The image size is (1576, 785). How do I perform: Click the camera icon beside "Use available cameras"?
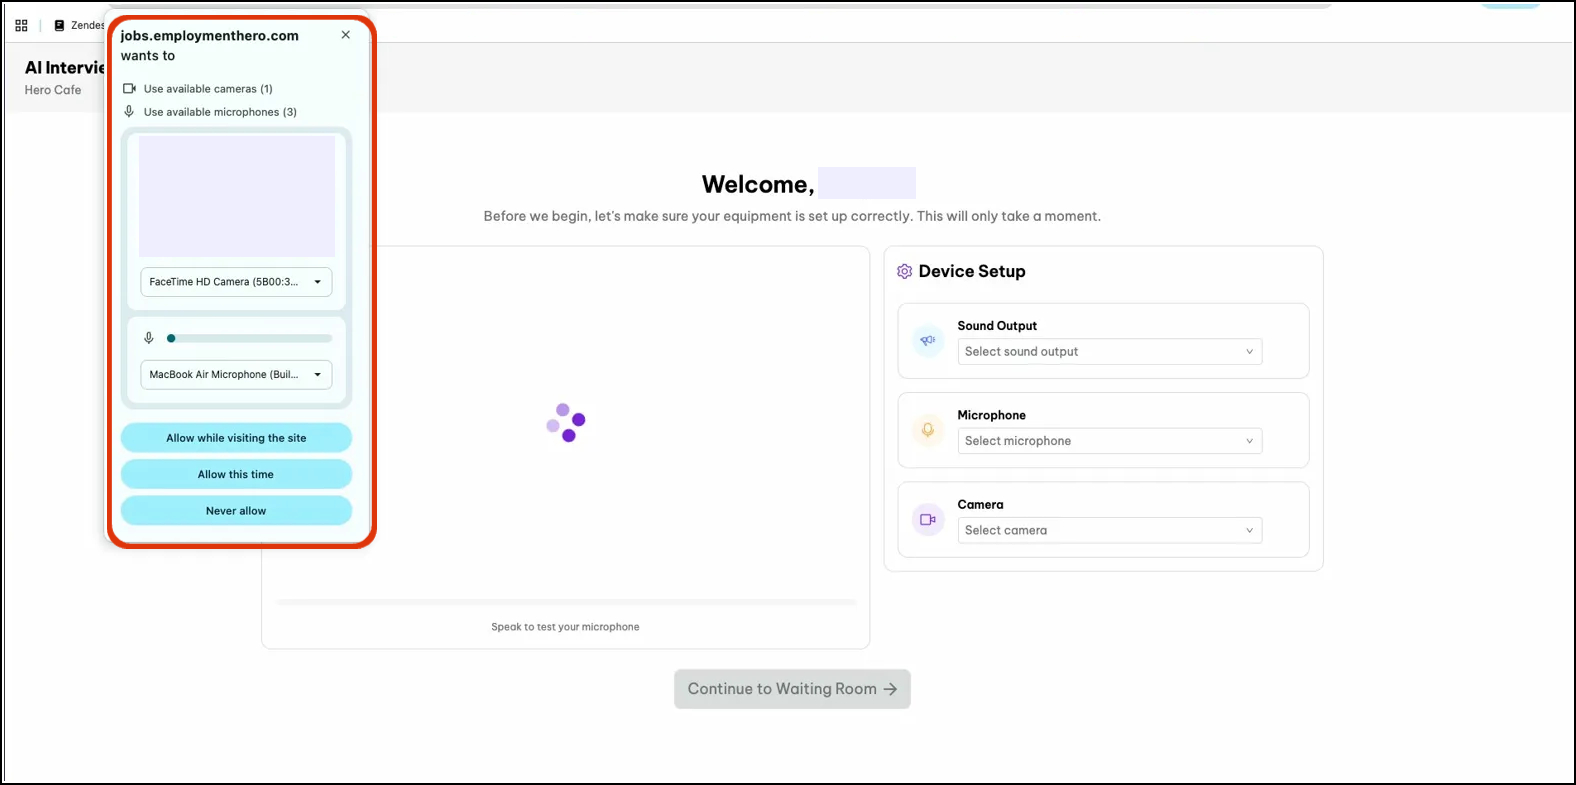point(129,89)
